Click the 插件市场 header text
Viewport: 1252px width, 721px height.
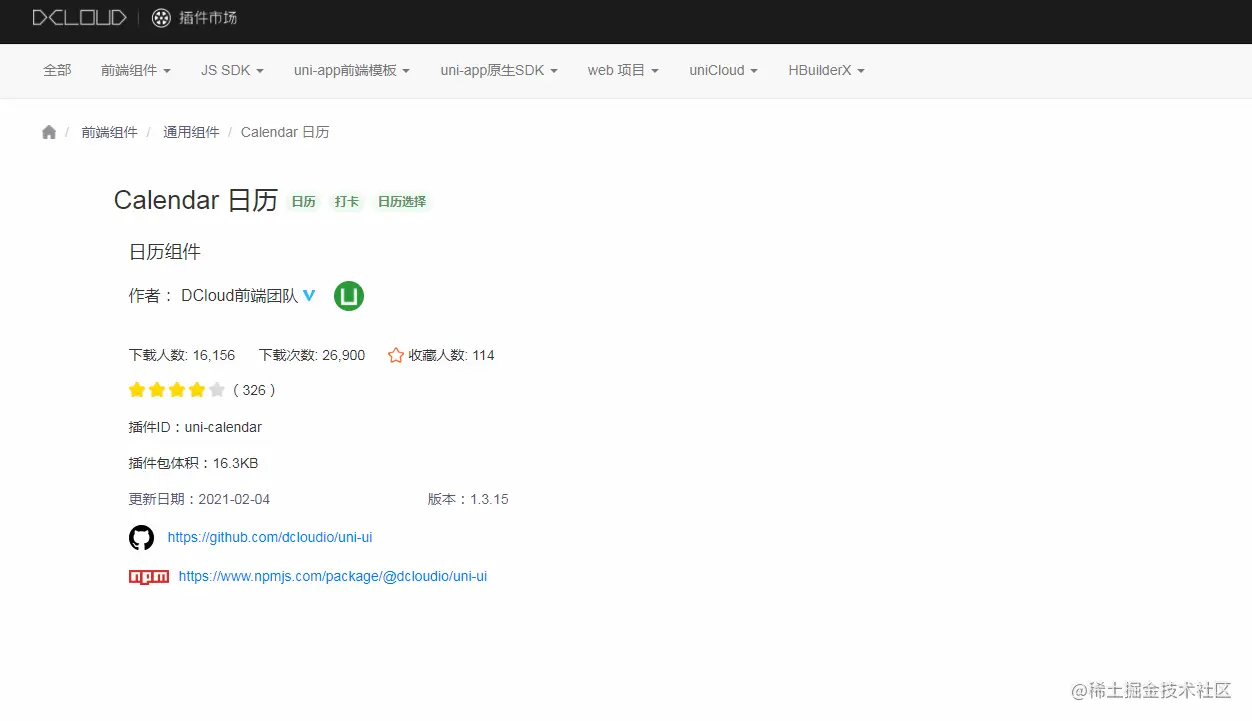tap(208, 17)
